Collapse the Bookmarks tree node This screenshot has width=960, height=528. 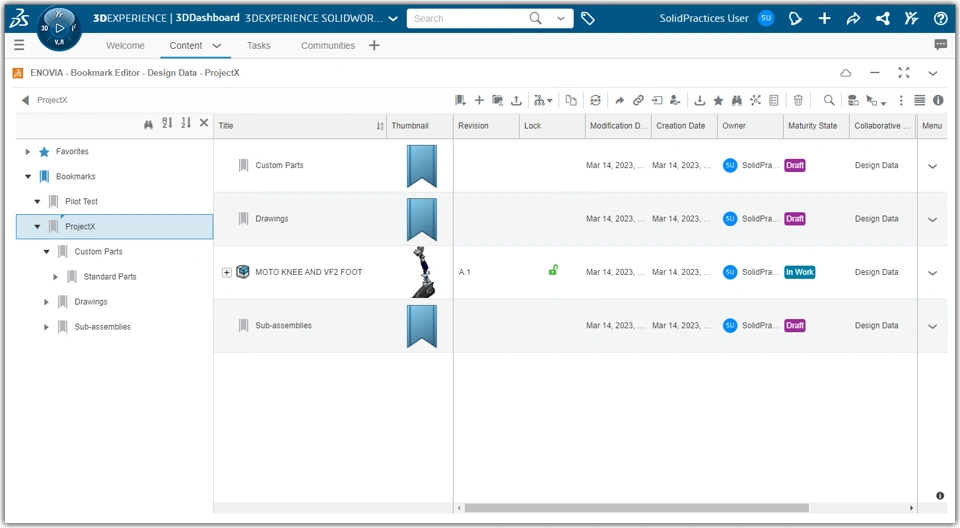[x=28, y=176]
